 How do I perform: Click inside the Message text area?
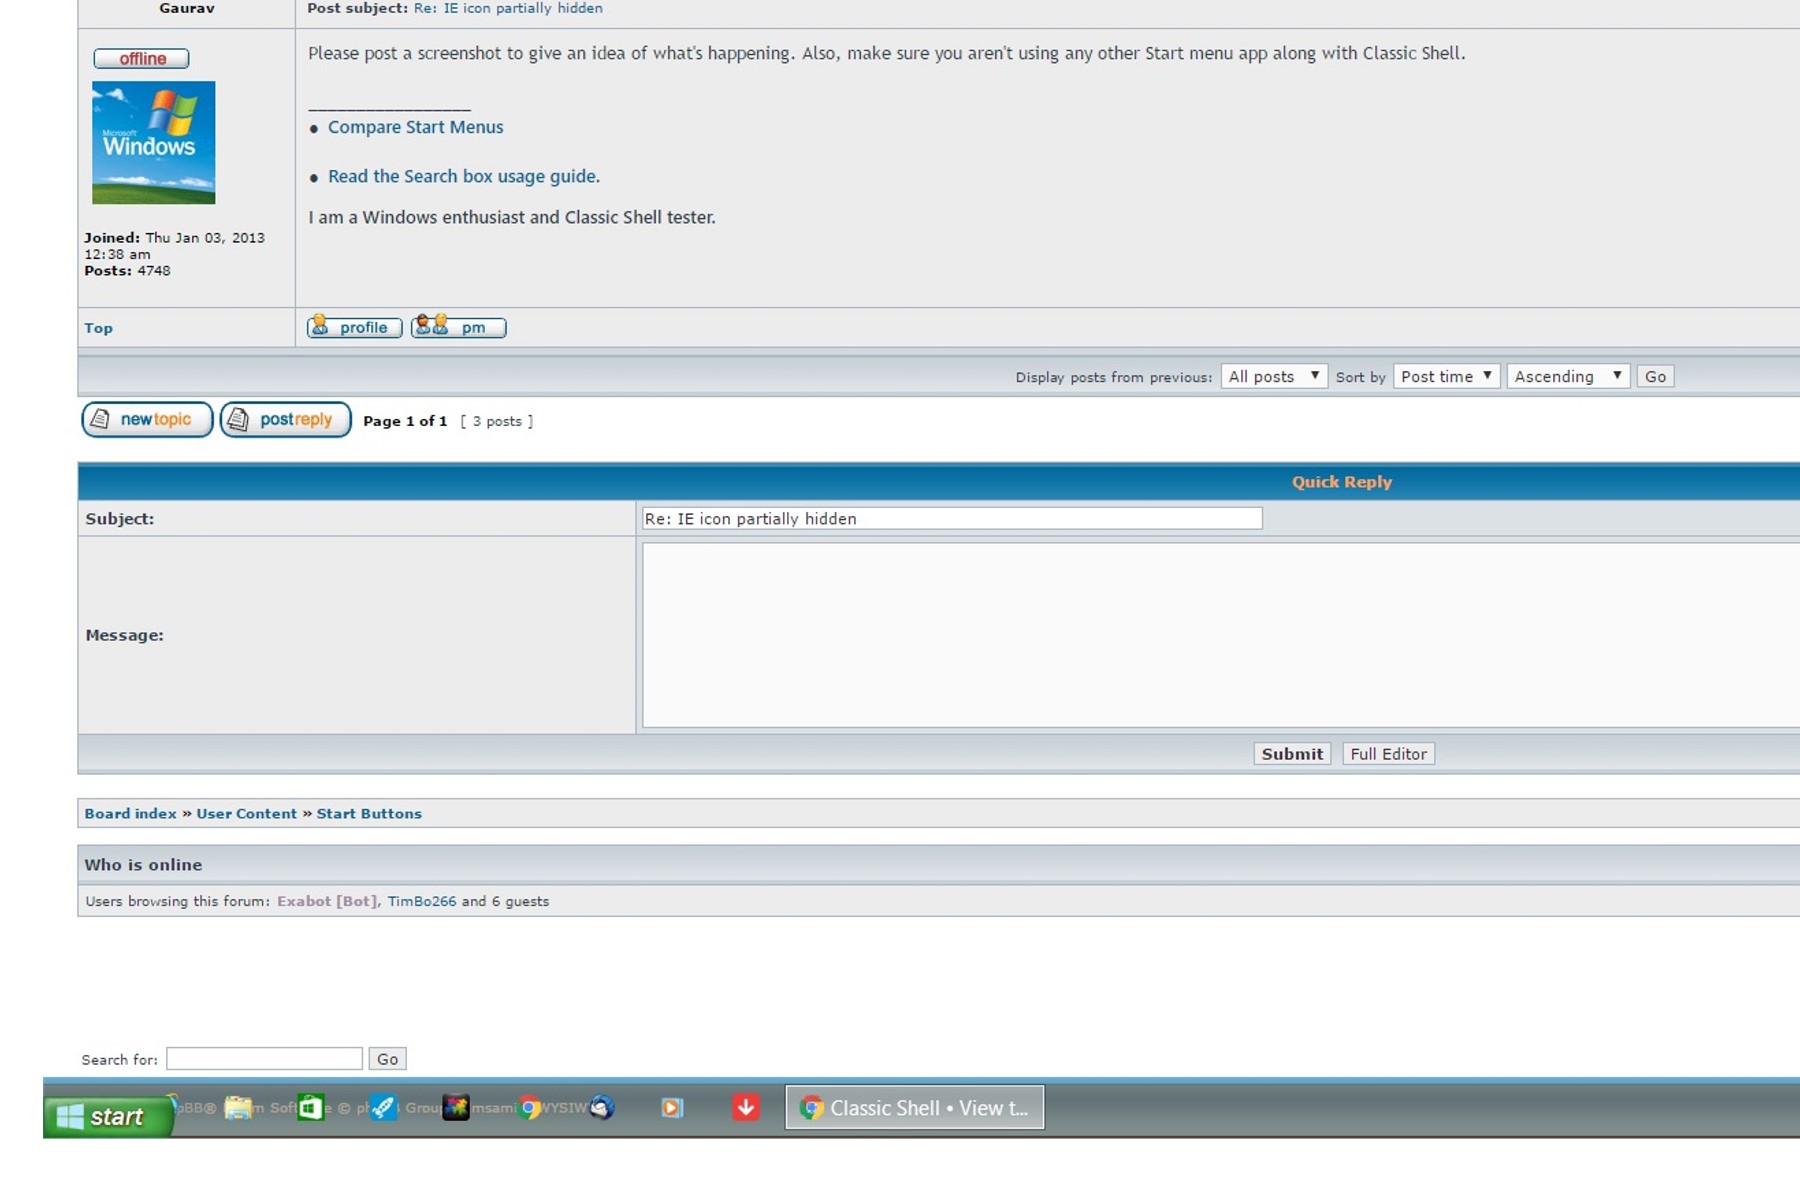[1200, 635]
